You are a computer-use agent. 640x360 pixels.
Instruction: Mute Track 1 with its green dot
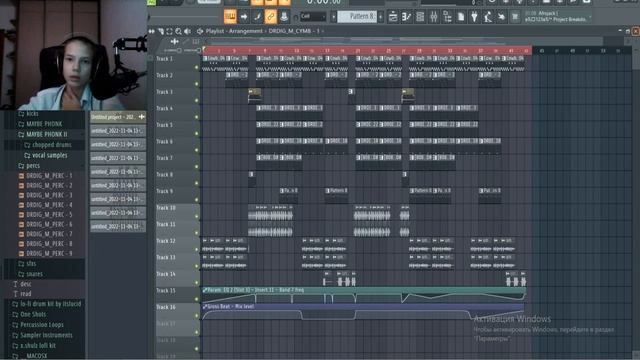coord(197,67)
